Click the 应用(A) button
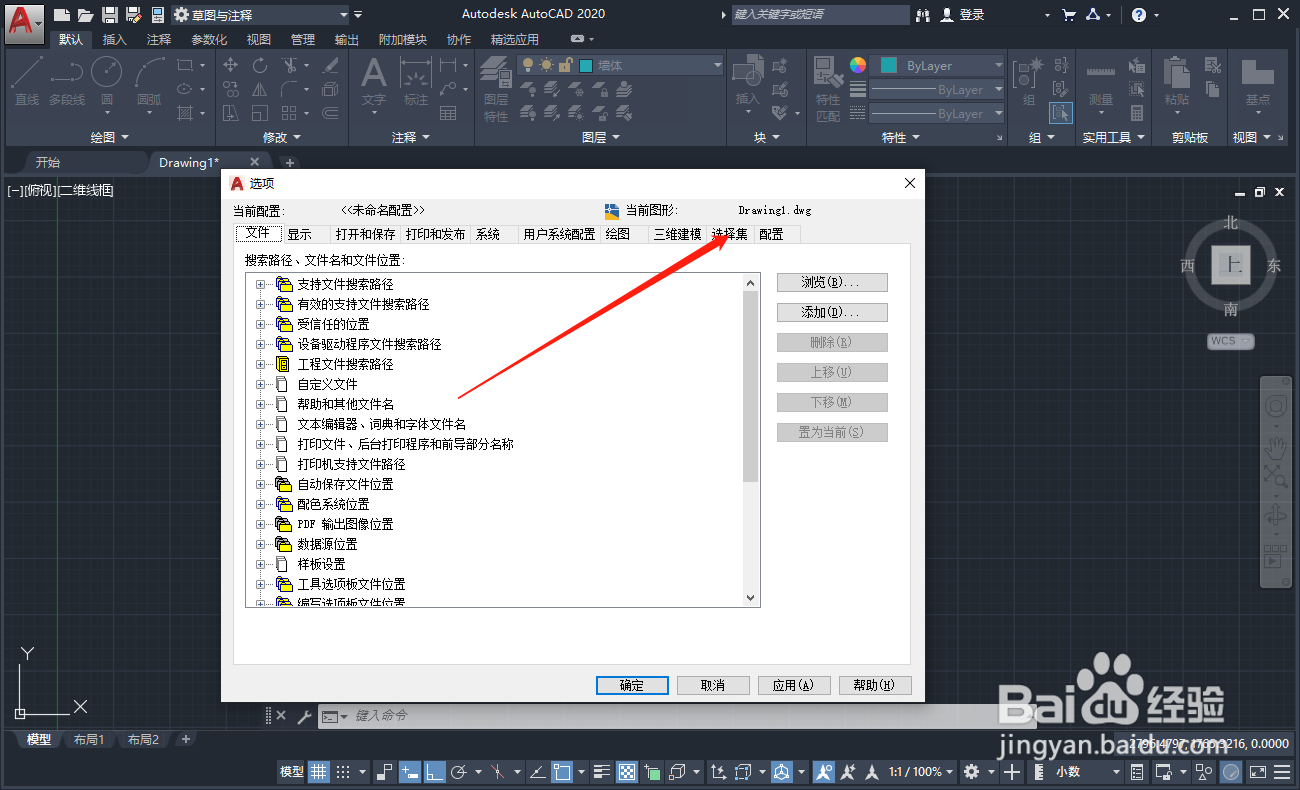 click(x=794, y=685)
